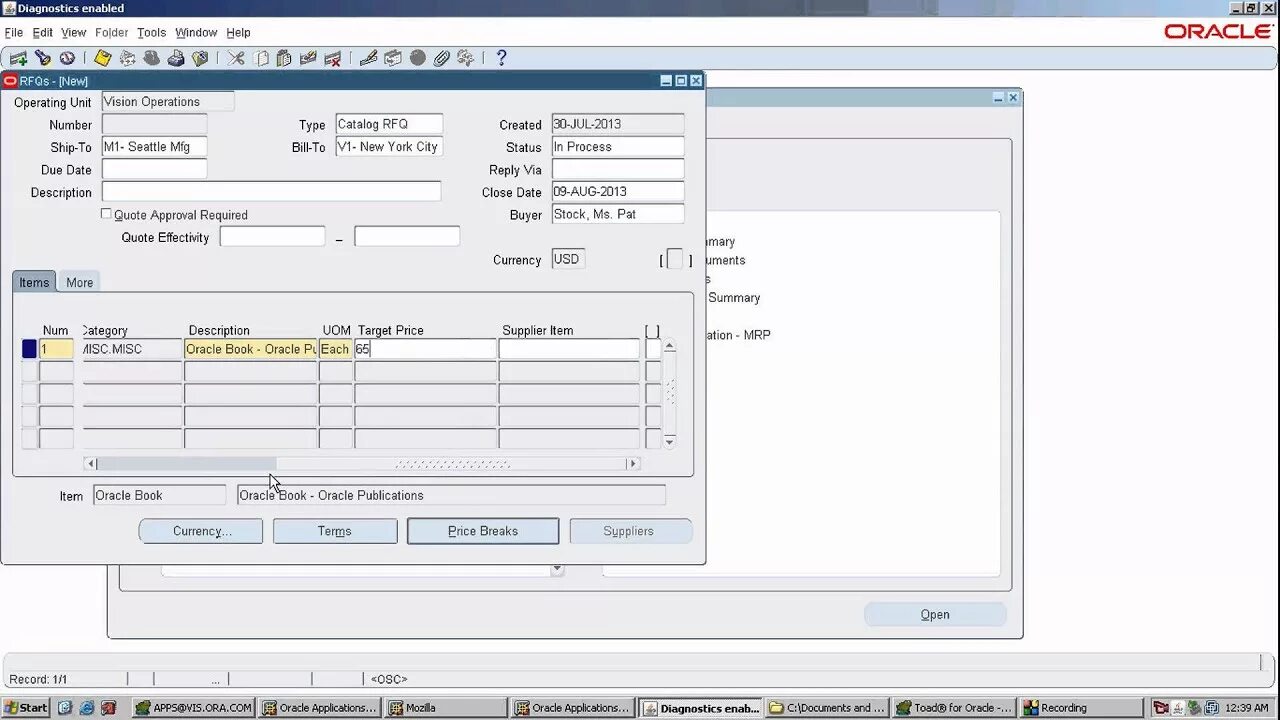Click the Currency... button
This screenshot has width=1280, height=720.
(201, 531)
